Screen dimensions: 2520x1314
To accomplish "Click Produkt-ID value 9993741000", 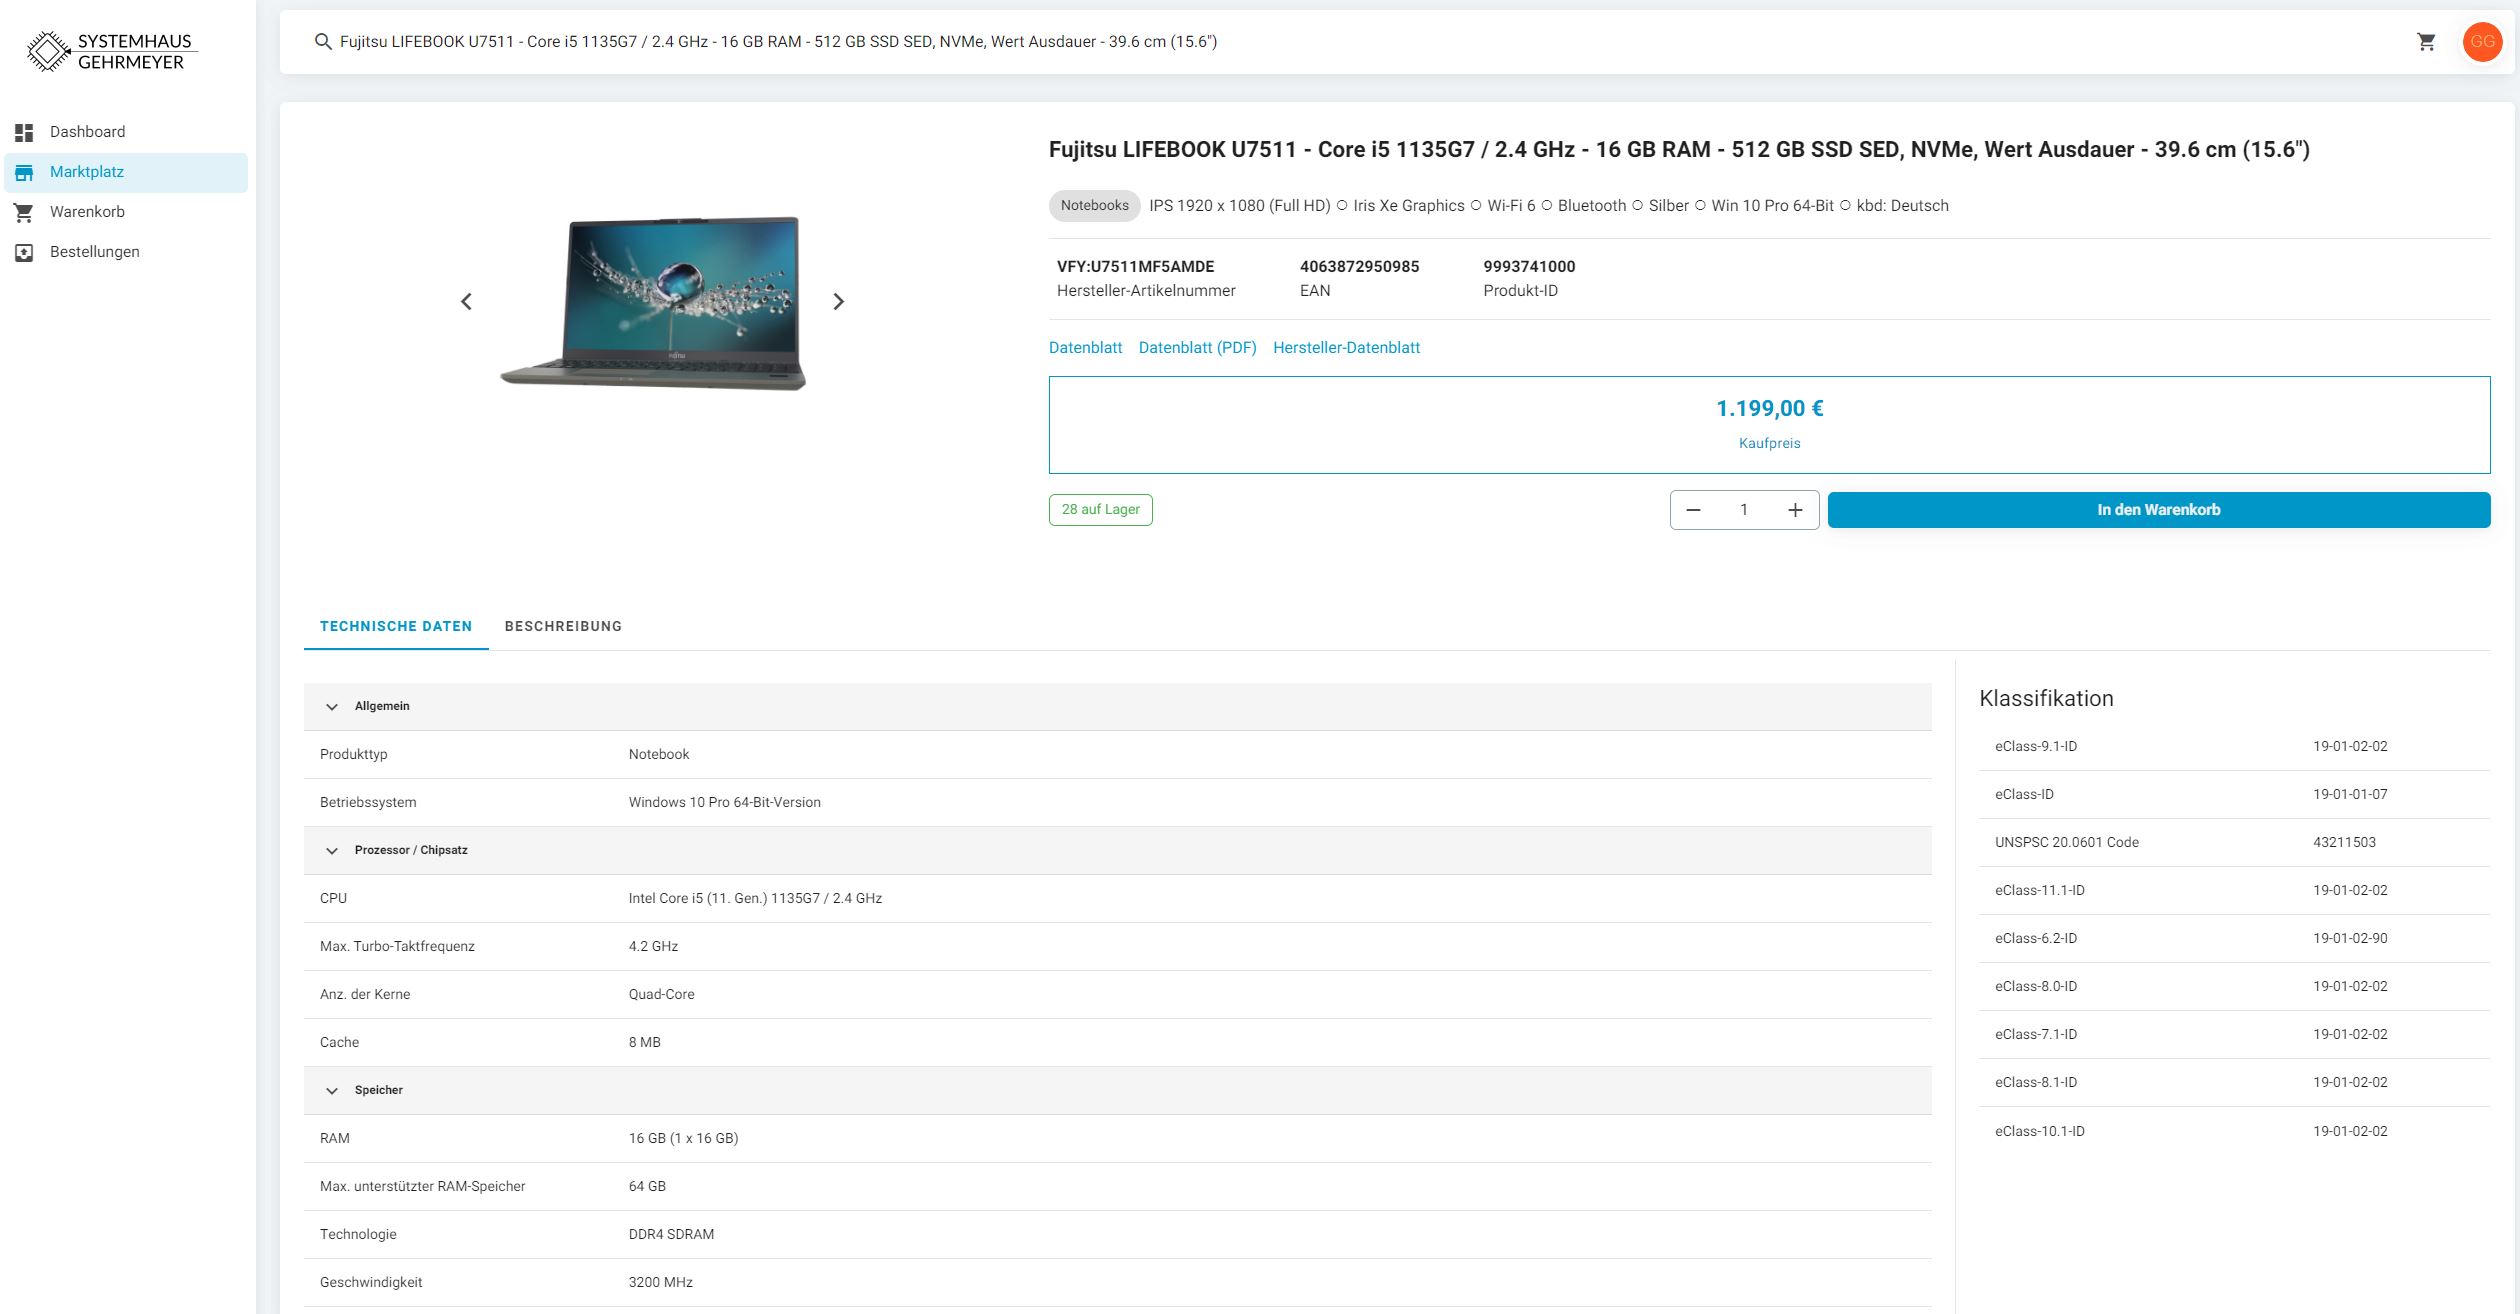I will point(1529,267).
